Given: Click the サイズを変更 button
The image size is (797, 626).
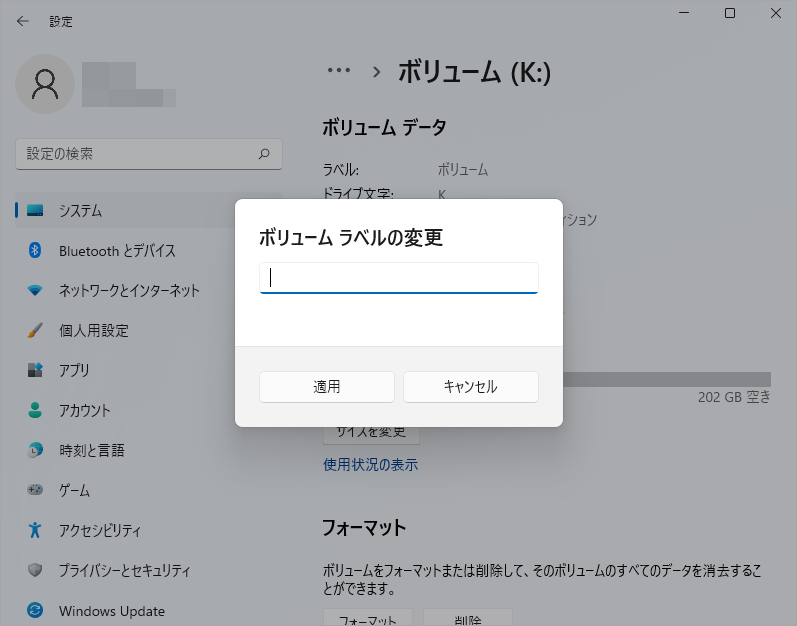Looking at the screenshot, I should click(x=371, y=434).
